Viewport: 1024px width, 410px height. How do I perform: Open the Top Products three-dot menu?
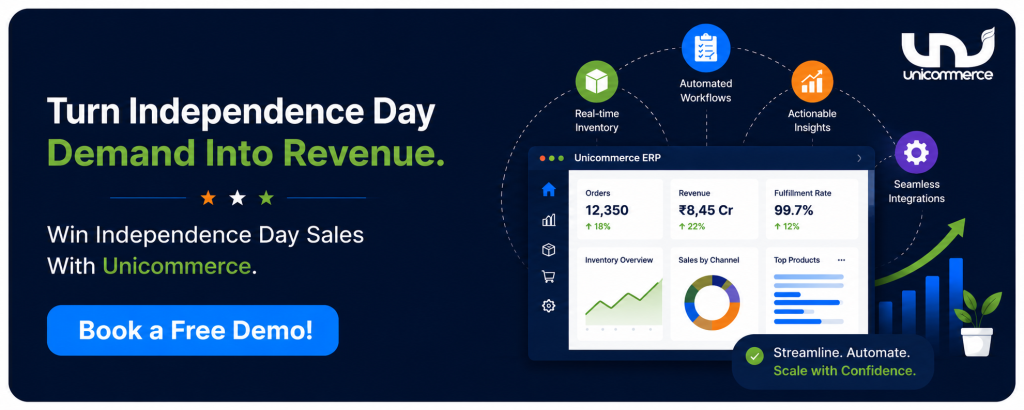point(841,260)
